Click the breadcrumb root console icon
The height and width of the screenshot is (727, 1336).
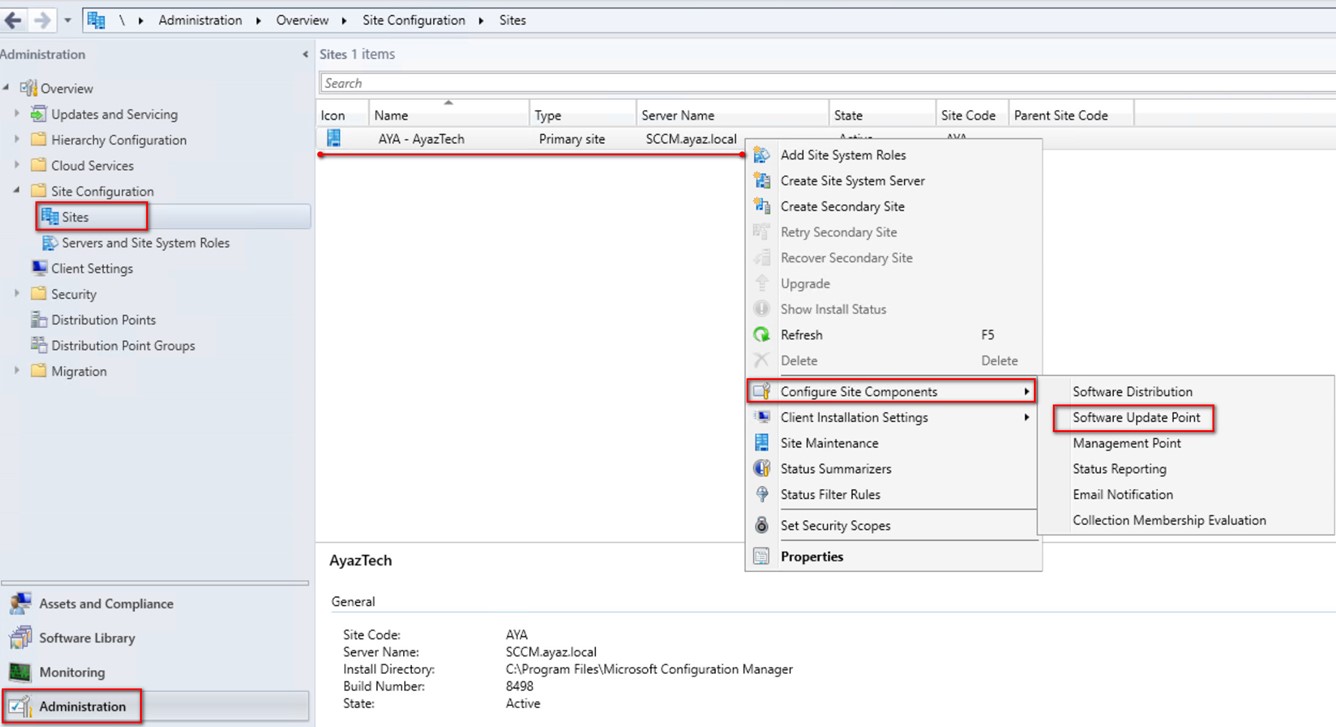96,20
